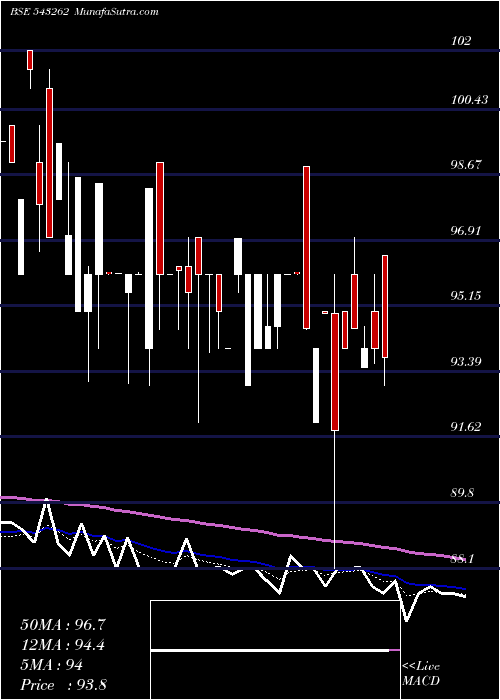Click the 98.67 price axis label

click(466, 165)
